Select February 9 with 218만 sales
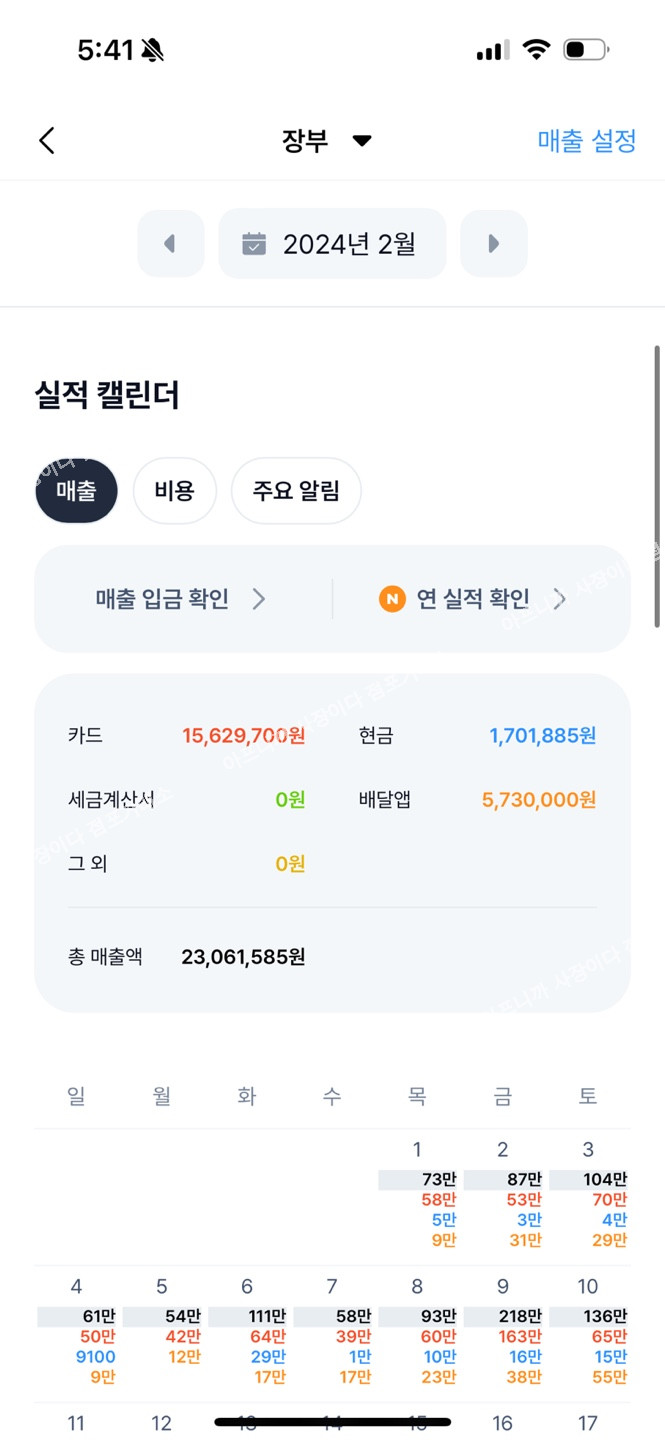This screenshot has height=1440, width=665. tap(503, 1332)
